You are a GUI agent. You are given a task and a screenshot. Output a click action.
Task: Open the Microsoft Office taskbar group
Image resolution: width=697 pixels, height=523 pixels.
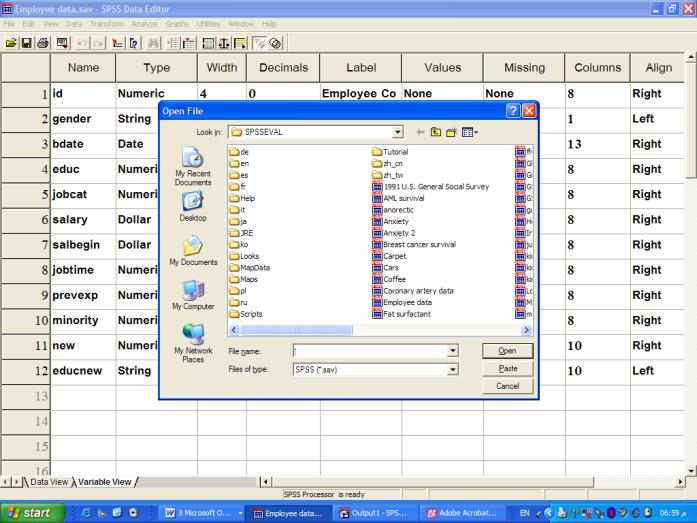(203, 513)
